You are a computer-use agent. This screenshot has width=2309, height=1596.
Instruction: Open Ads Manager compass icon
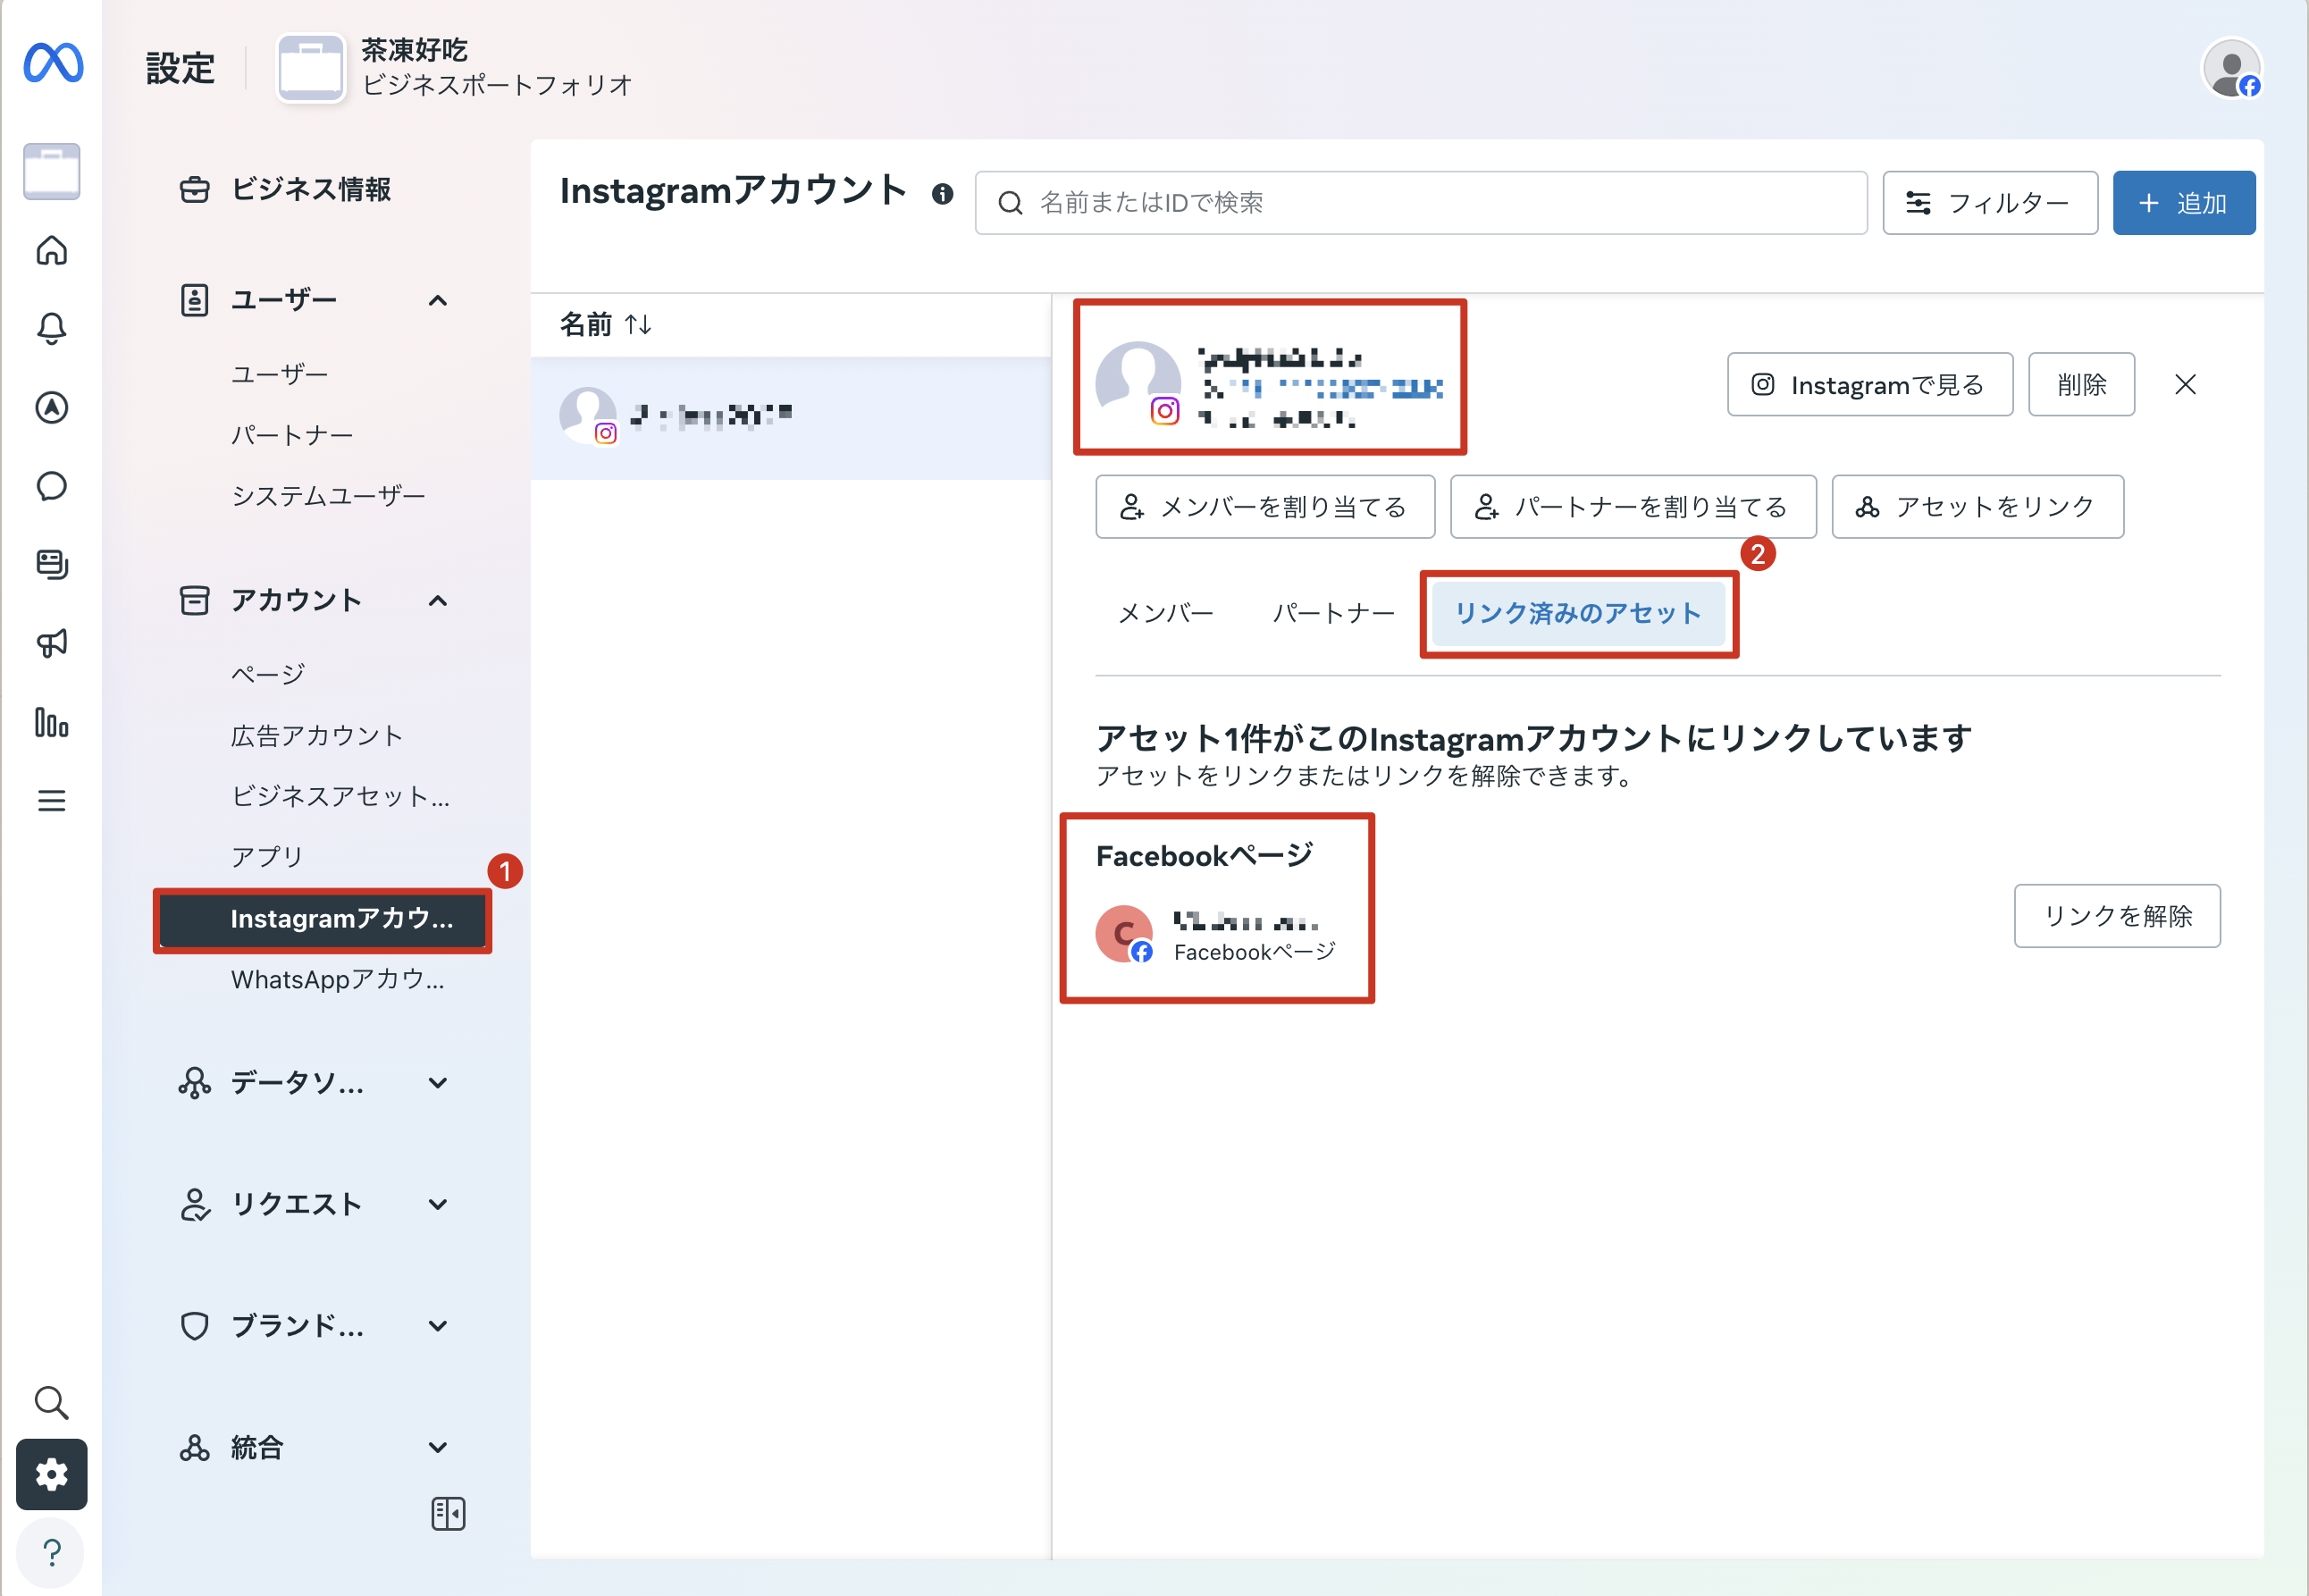tap(52, 408)
